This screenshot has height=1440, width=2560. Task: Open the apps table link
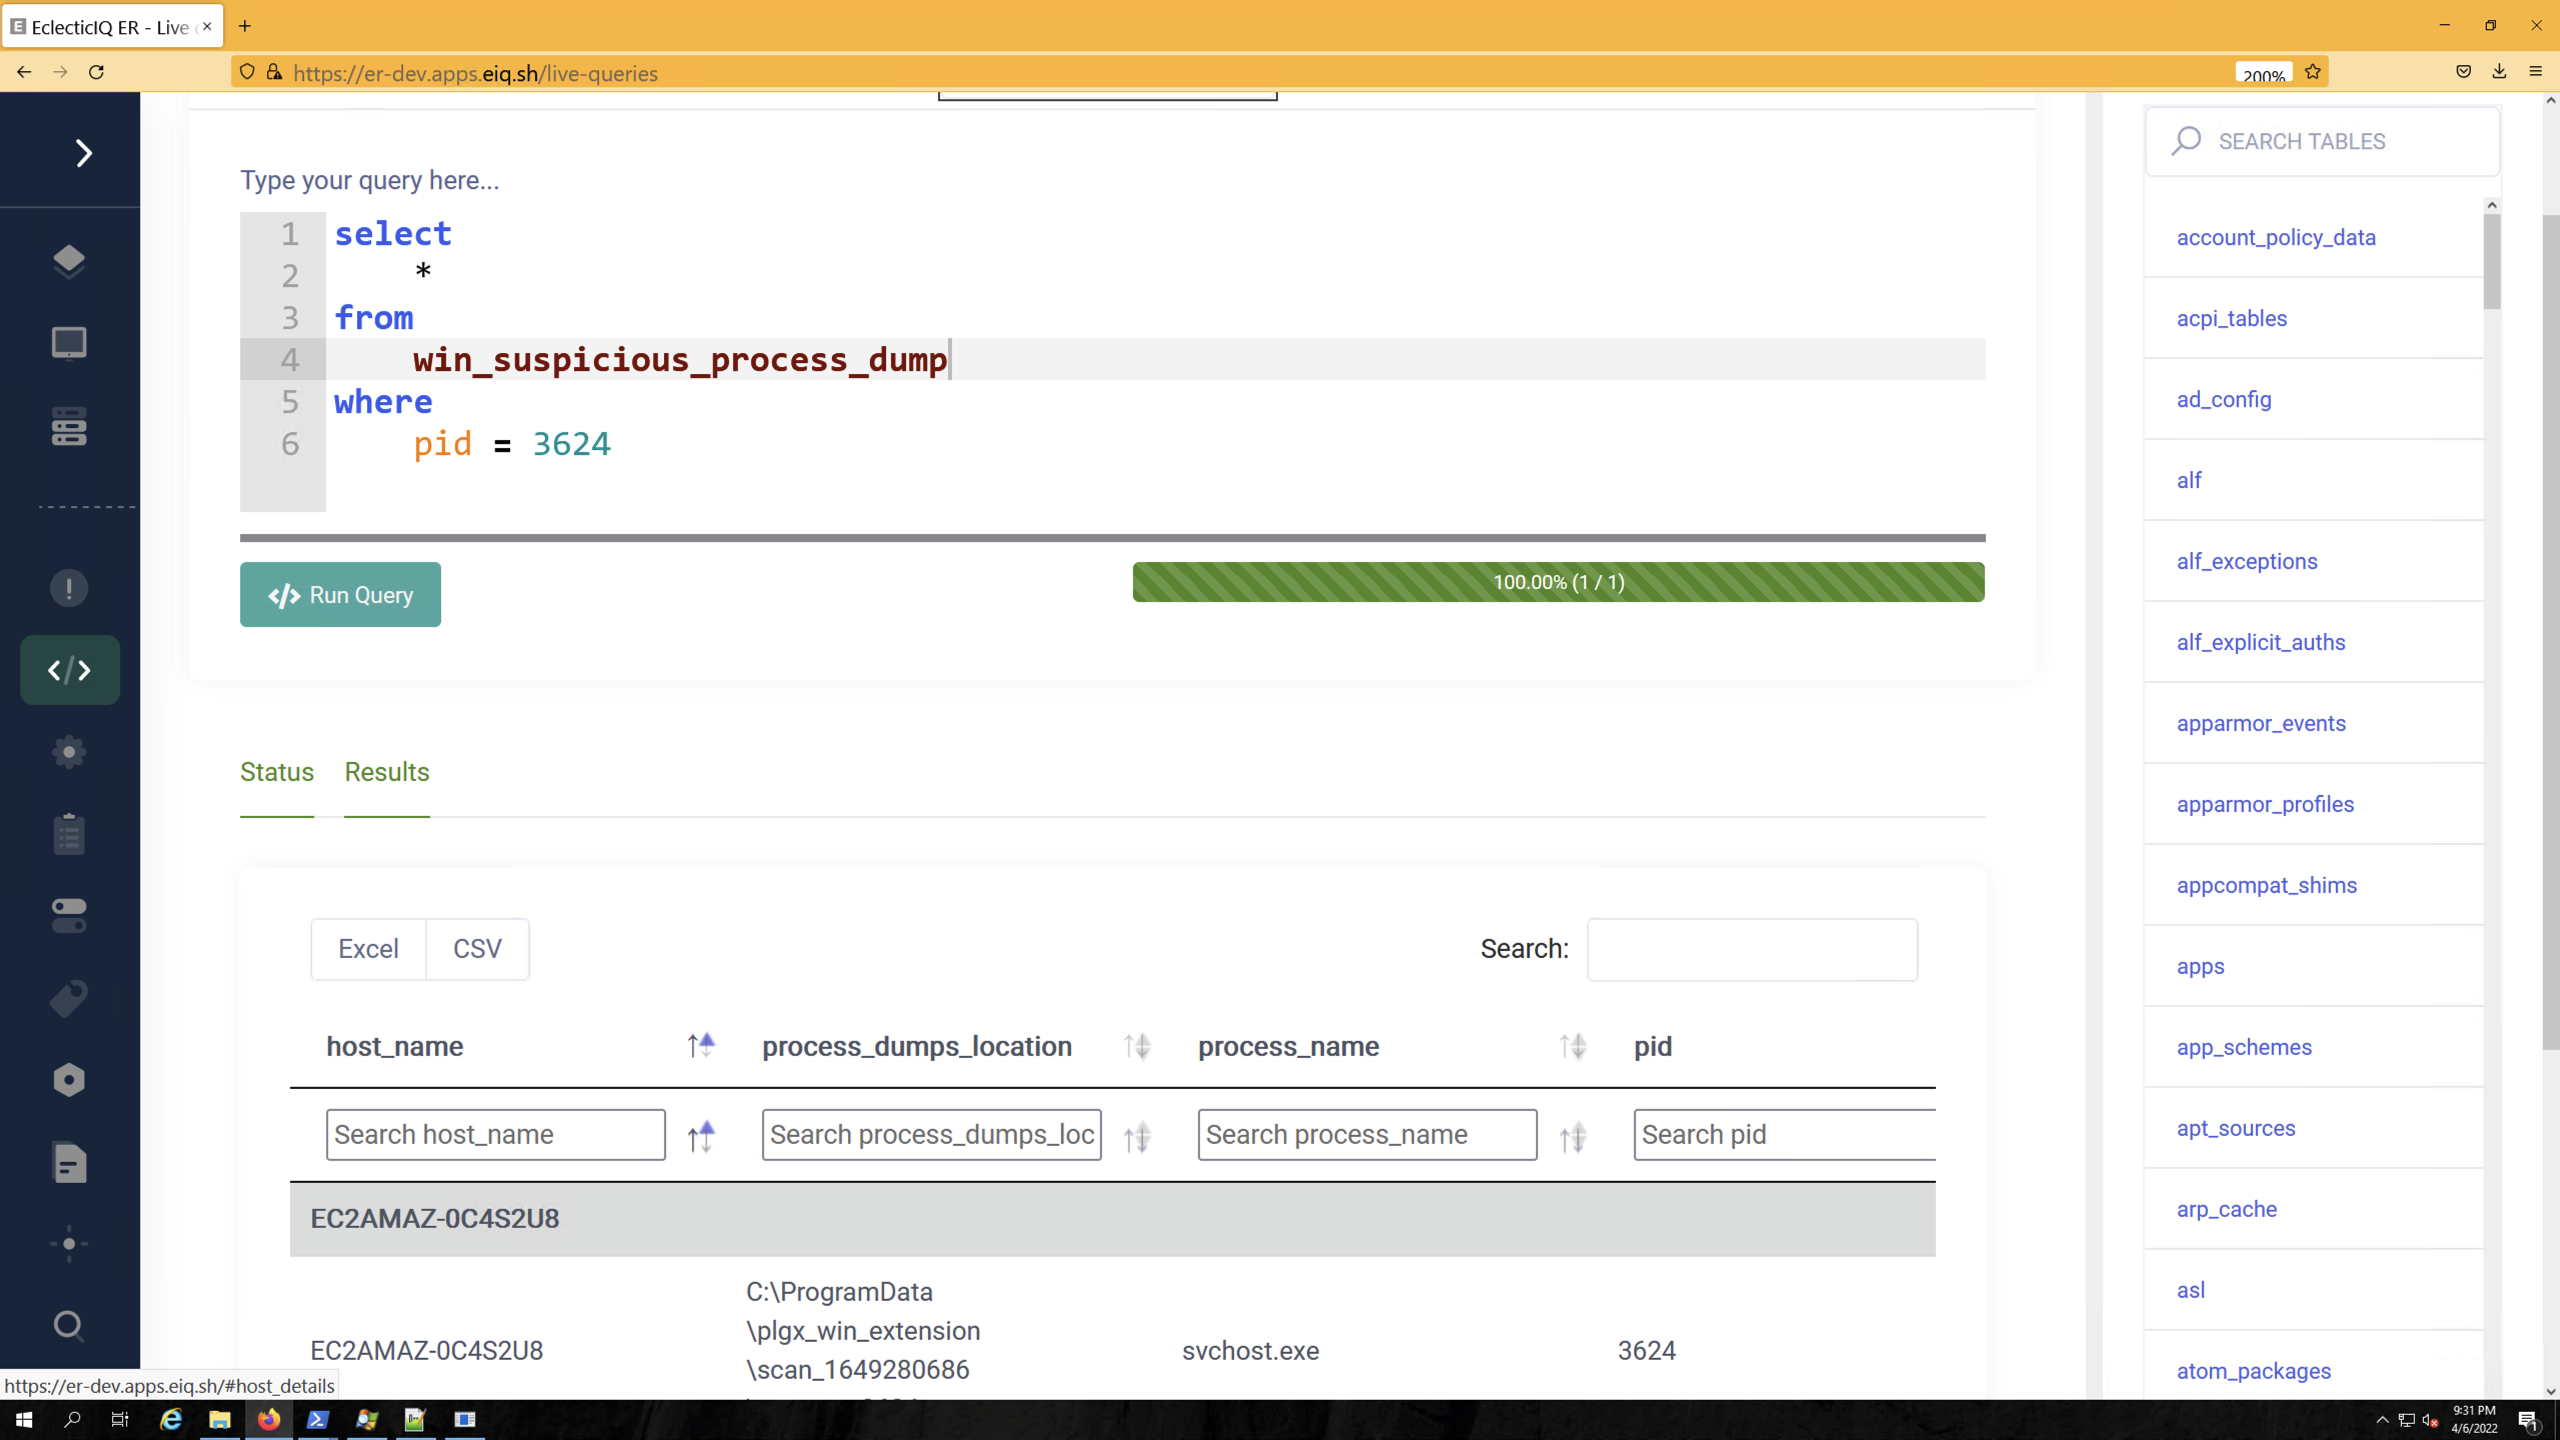[2200, 967]
